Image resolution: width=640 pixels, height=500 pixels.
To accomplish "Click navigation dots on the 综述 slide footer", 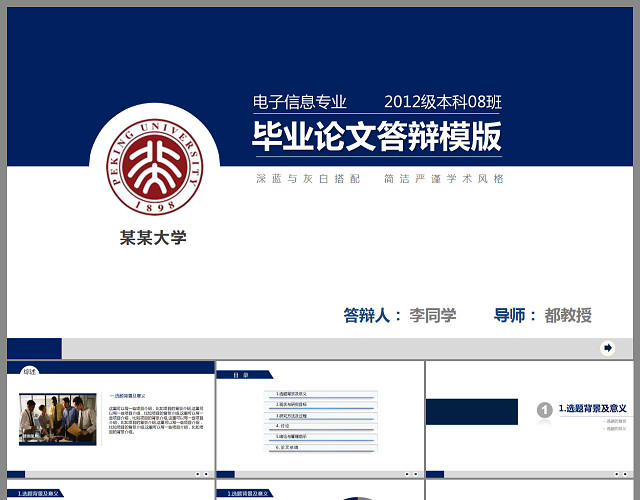I will 202,474.
